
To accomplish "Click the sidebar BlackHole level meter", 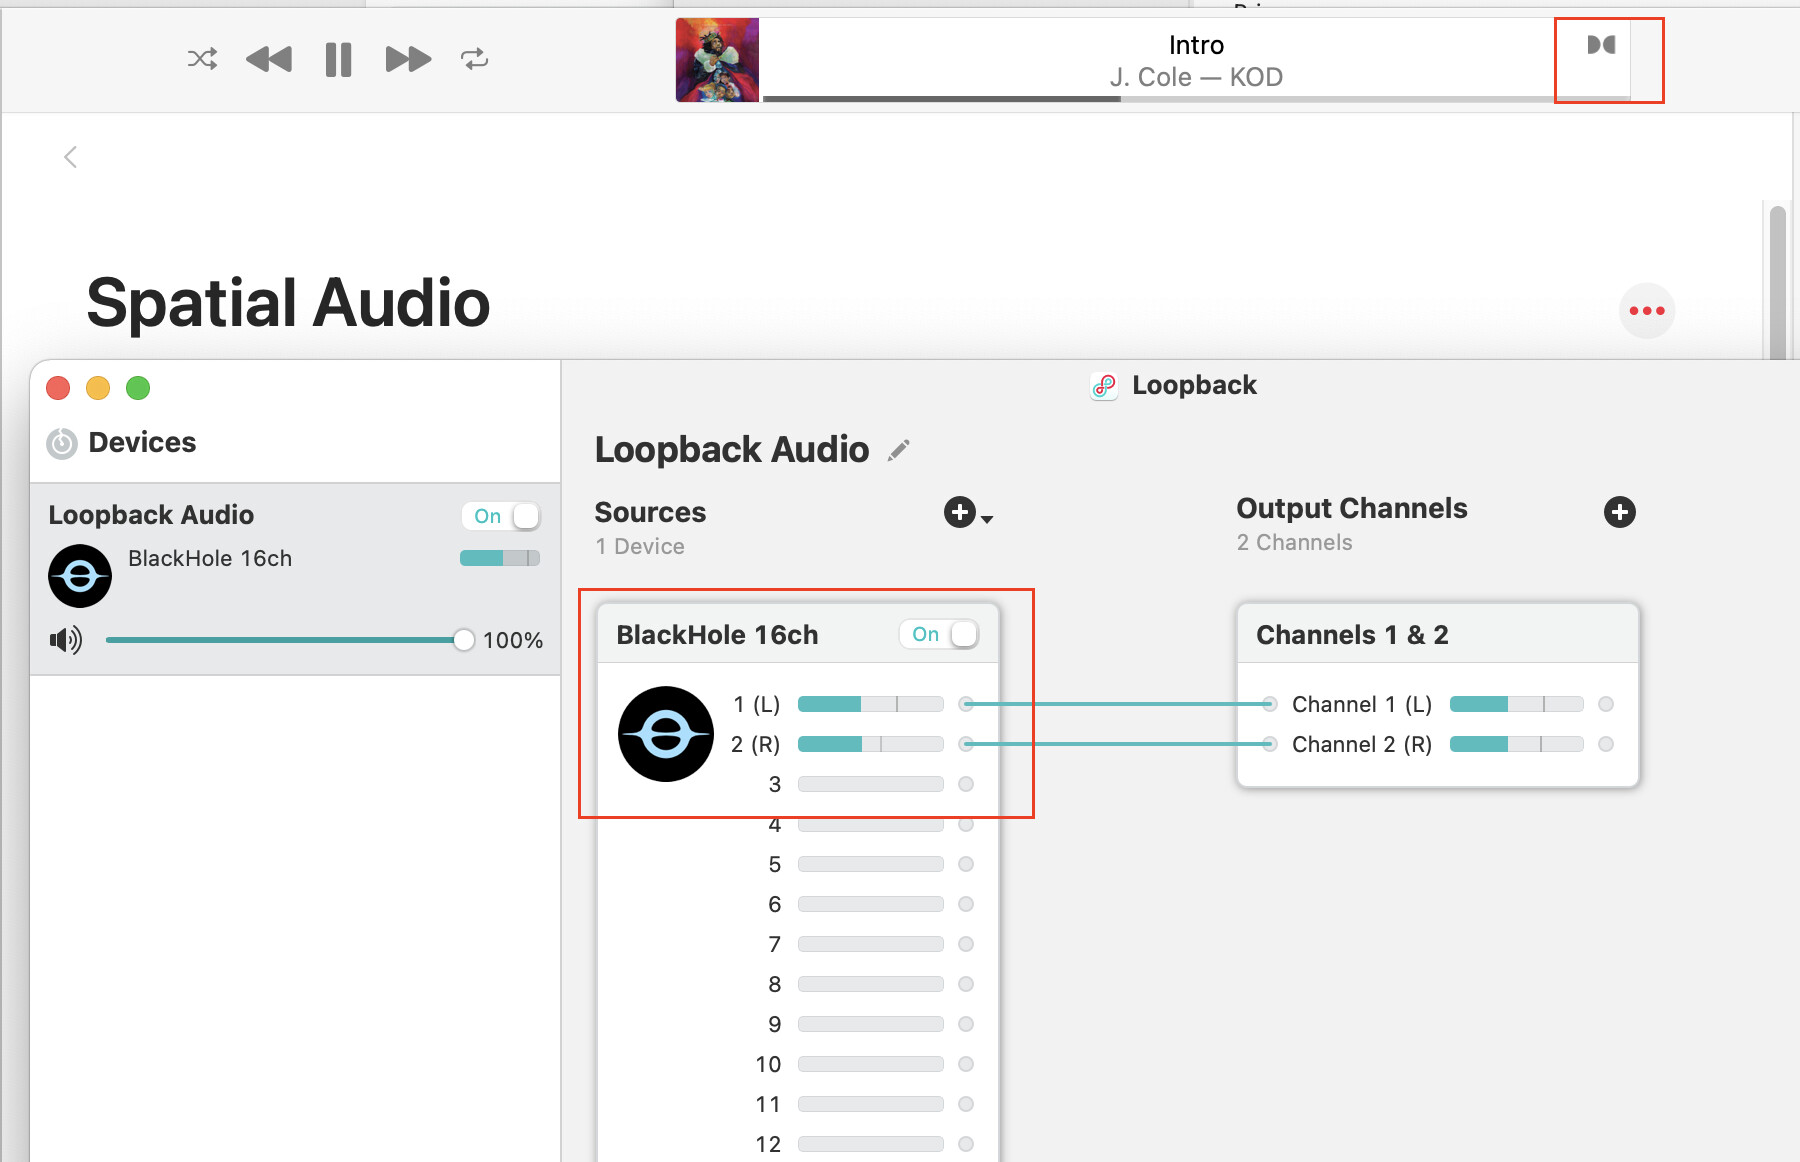I will (x=500, y=558).
